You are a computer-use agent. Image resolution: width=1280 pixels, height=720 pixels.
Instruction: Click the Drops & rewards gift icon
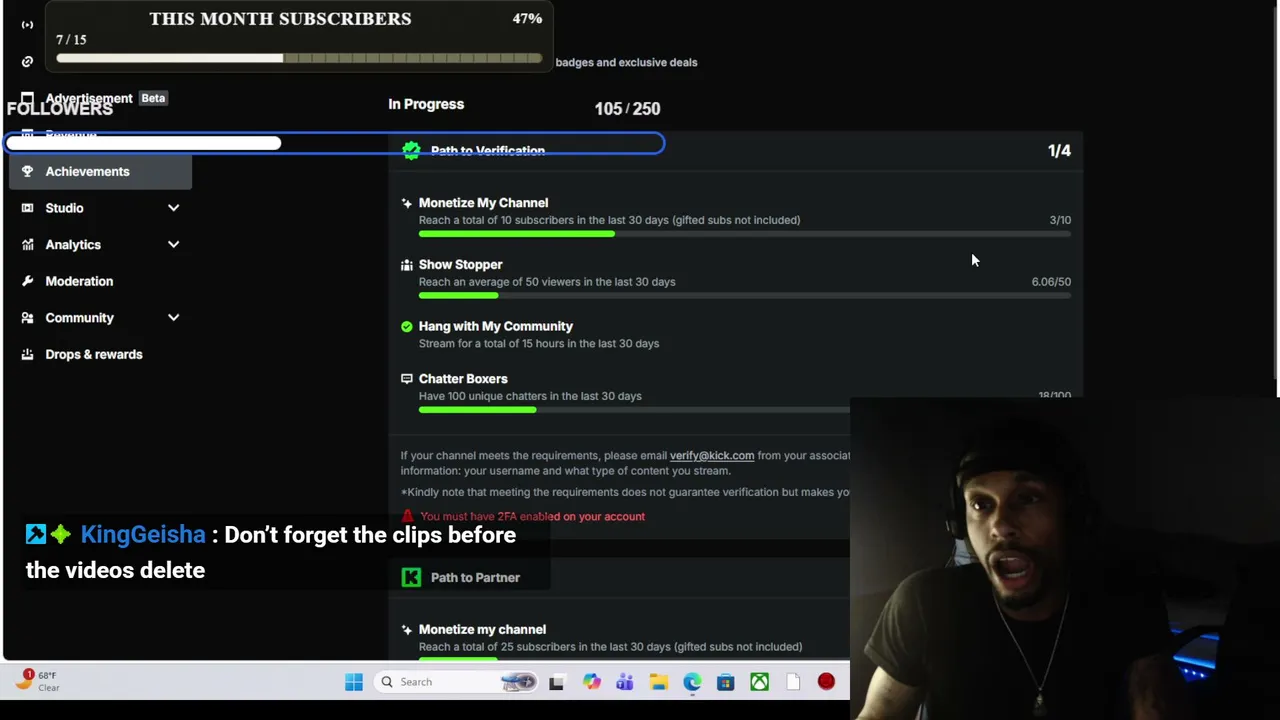tap(27, 354)
